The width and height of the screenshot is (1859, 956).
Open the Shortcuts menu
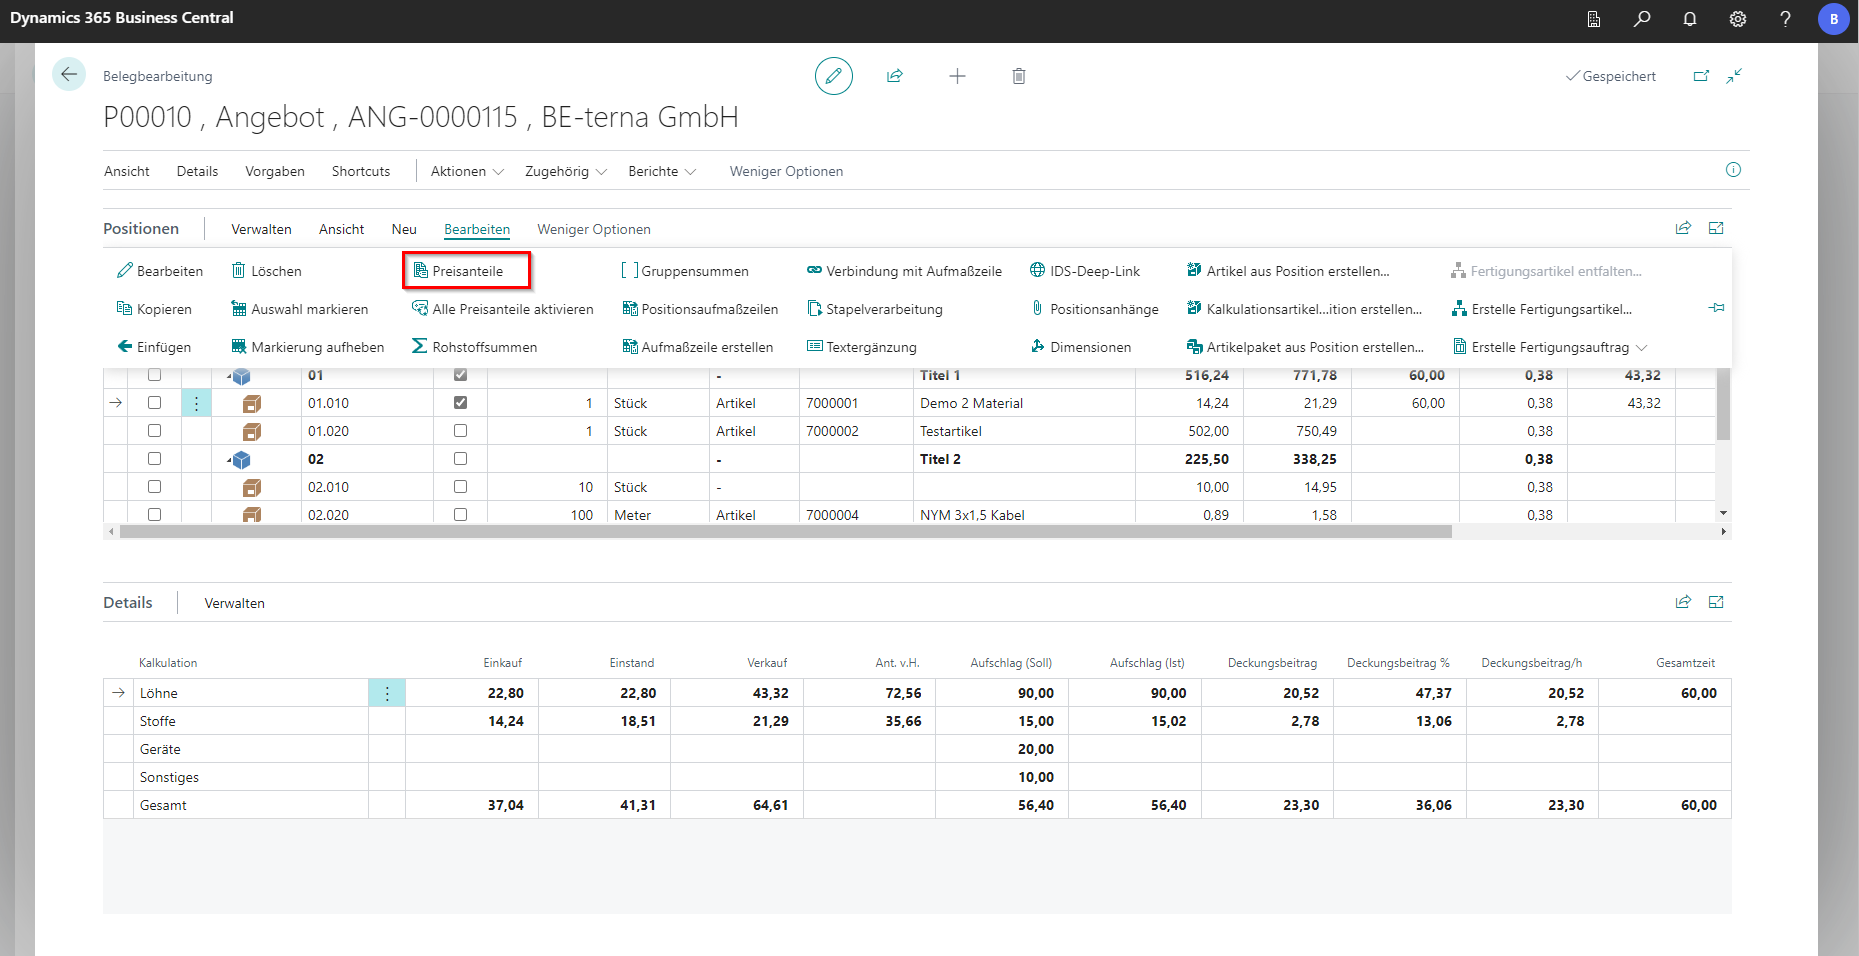click(361, 171)
